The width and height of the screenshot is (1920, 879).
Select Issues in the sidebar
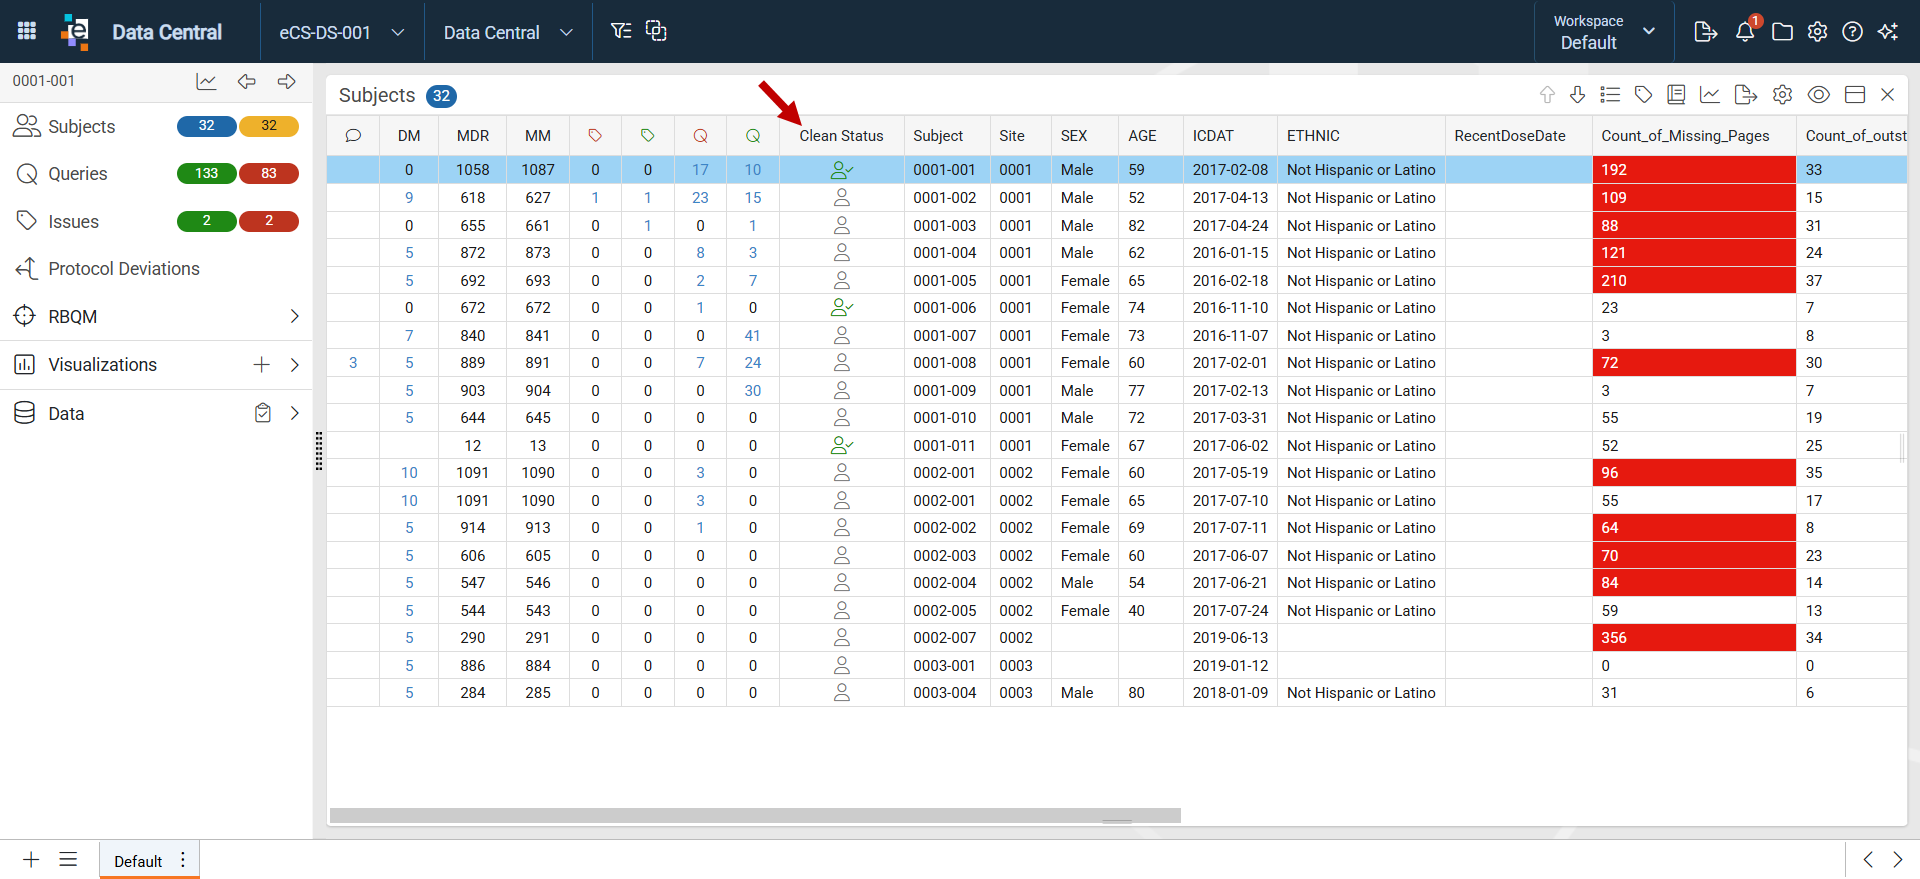[73, 222]
